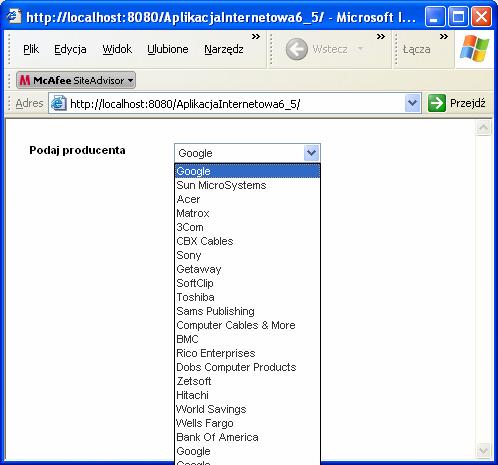Viewport: 498px width, 465px height.
Task: Expand the Łącza toolbar overflow chevron
Action: 444,37
